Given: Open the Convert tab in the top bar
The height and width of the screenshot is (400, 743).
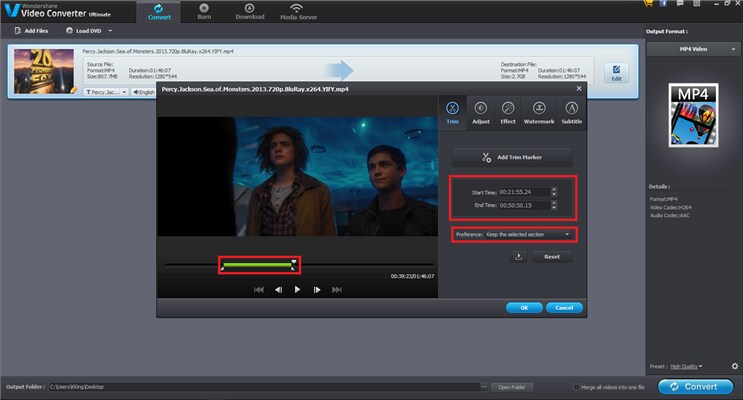Looking at the screenshot, I should (159, 12).
